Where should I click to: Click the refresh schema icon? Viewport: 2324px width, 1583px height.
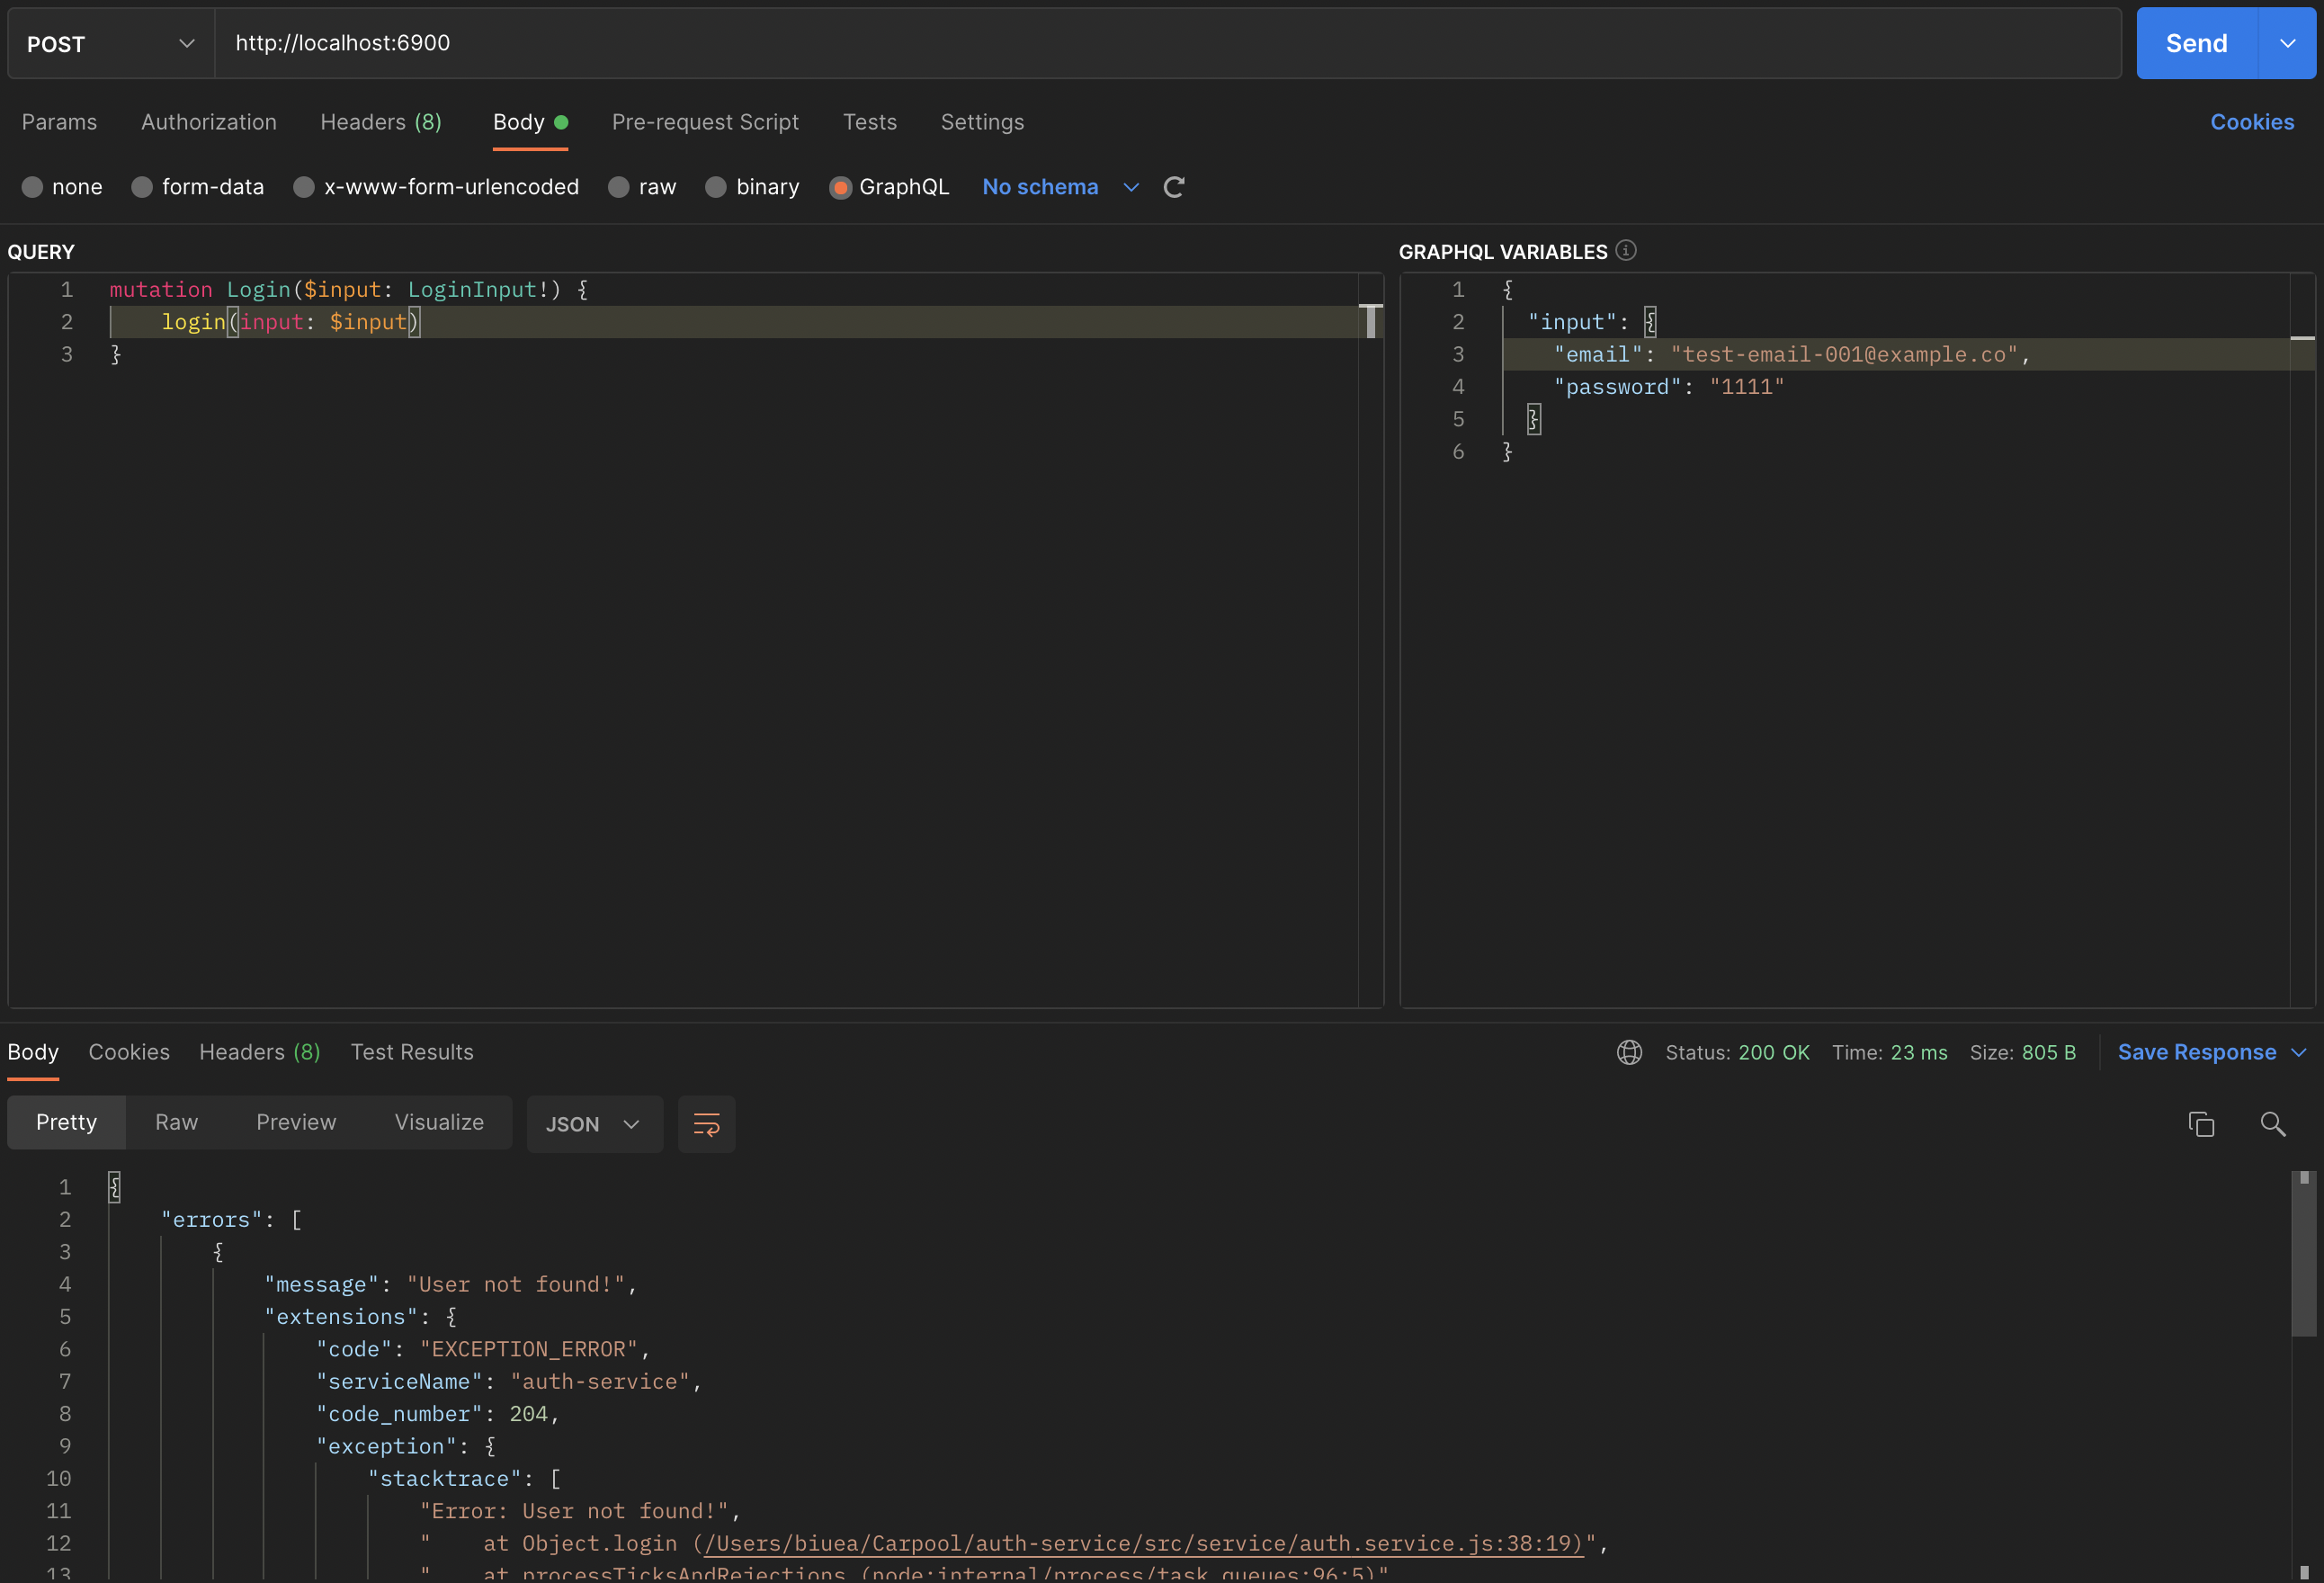1174,187
